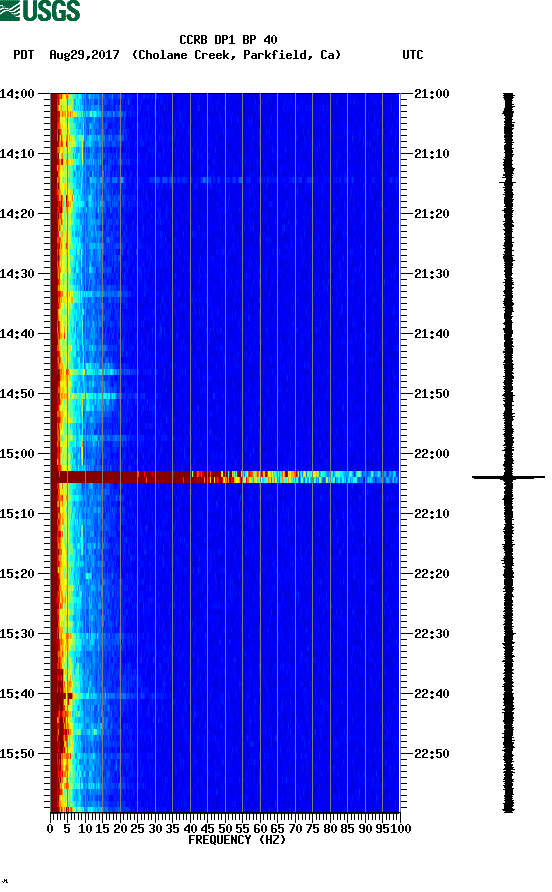Click the 21:40 UTC time label
This screenshot has height=892, width=552.
tap(431, 334)
